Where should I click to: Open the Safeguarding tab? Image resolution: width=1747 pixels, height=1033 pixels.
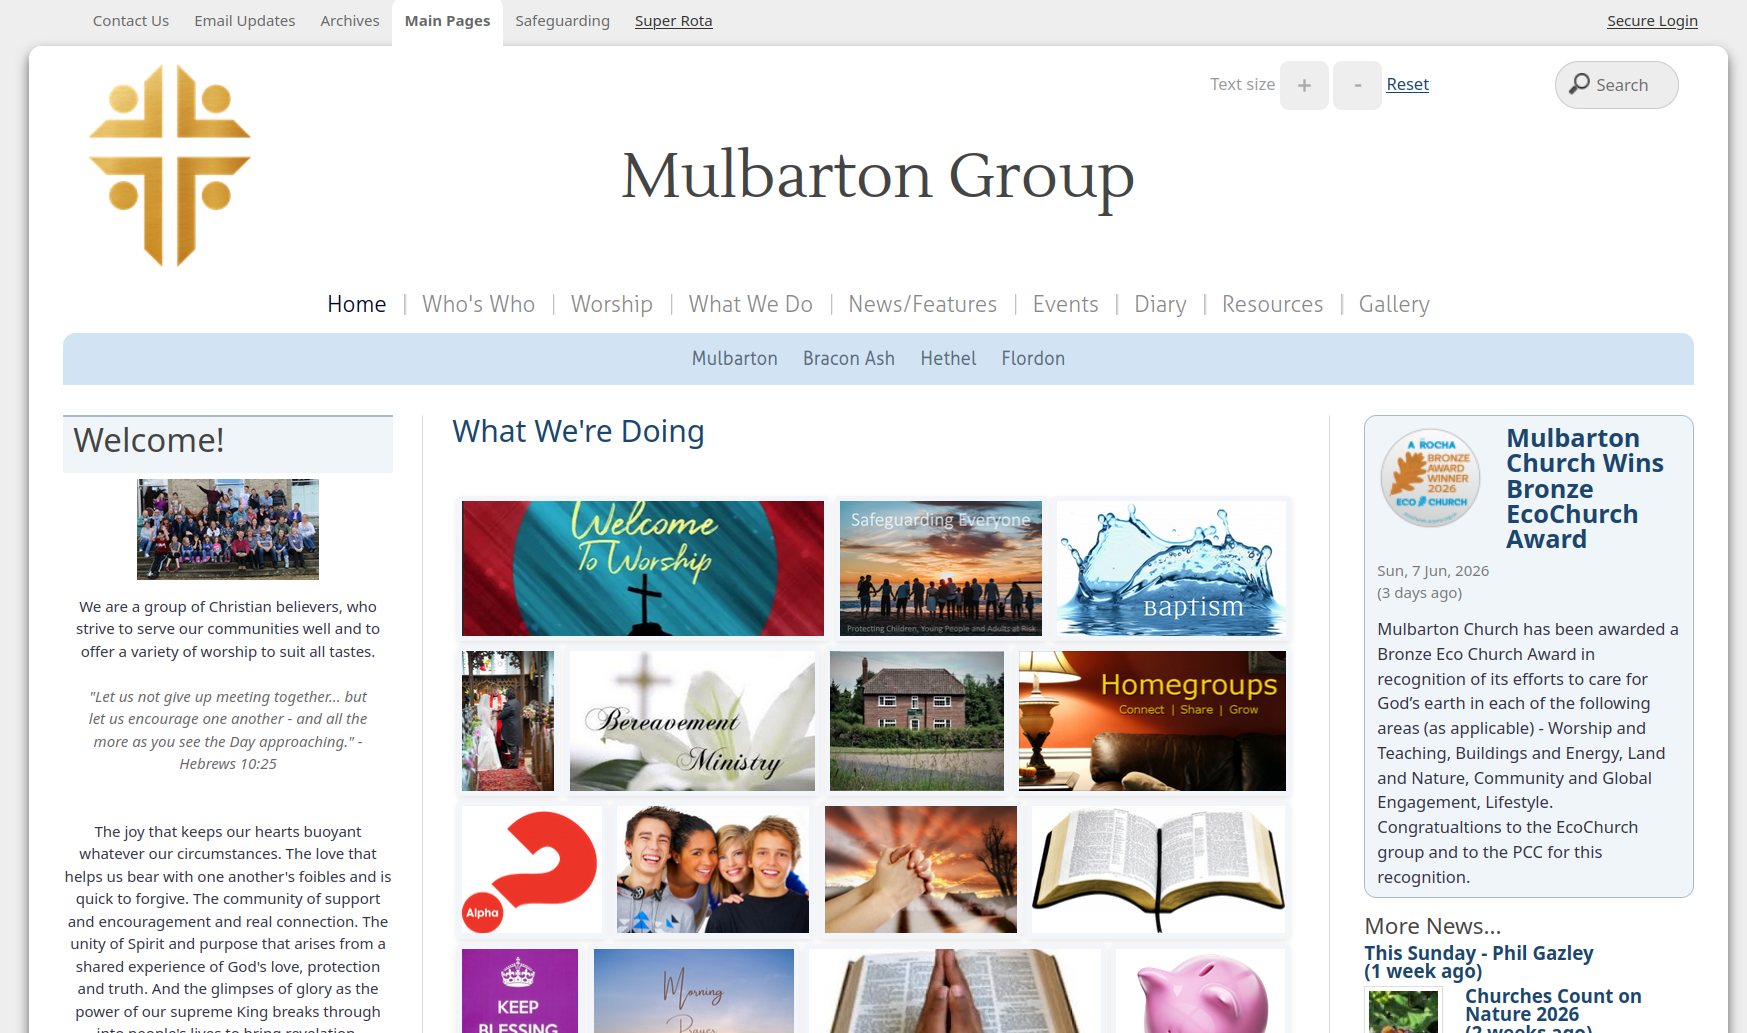(x=562, y=21)
